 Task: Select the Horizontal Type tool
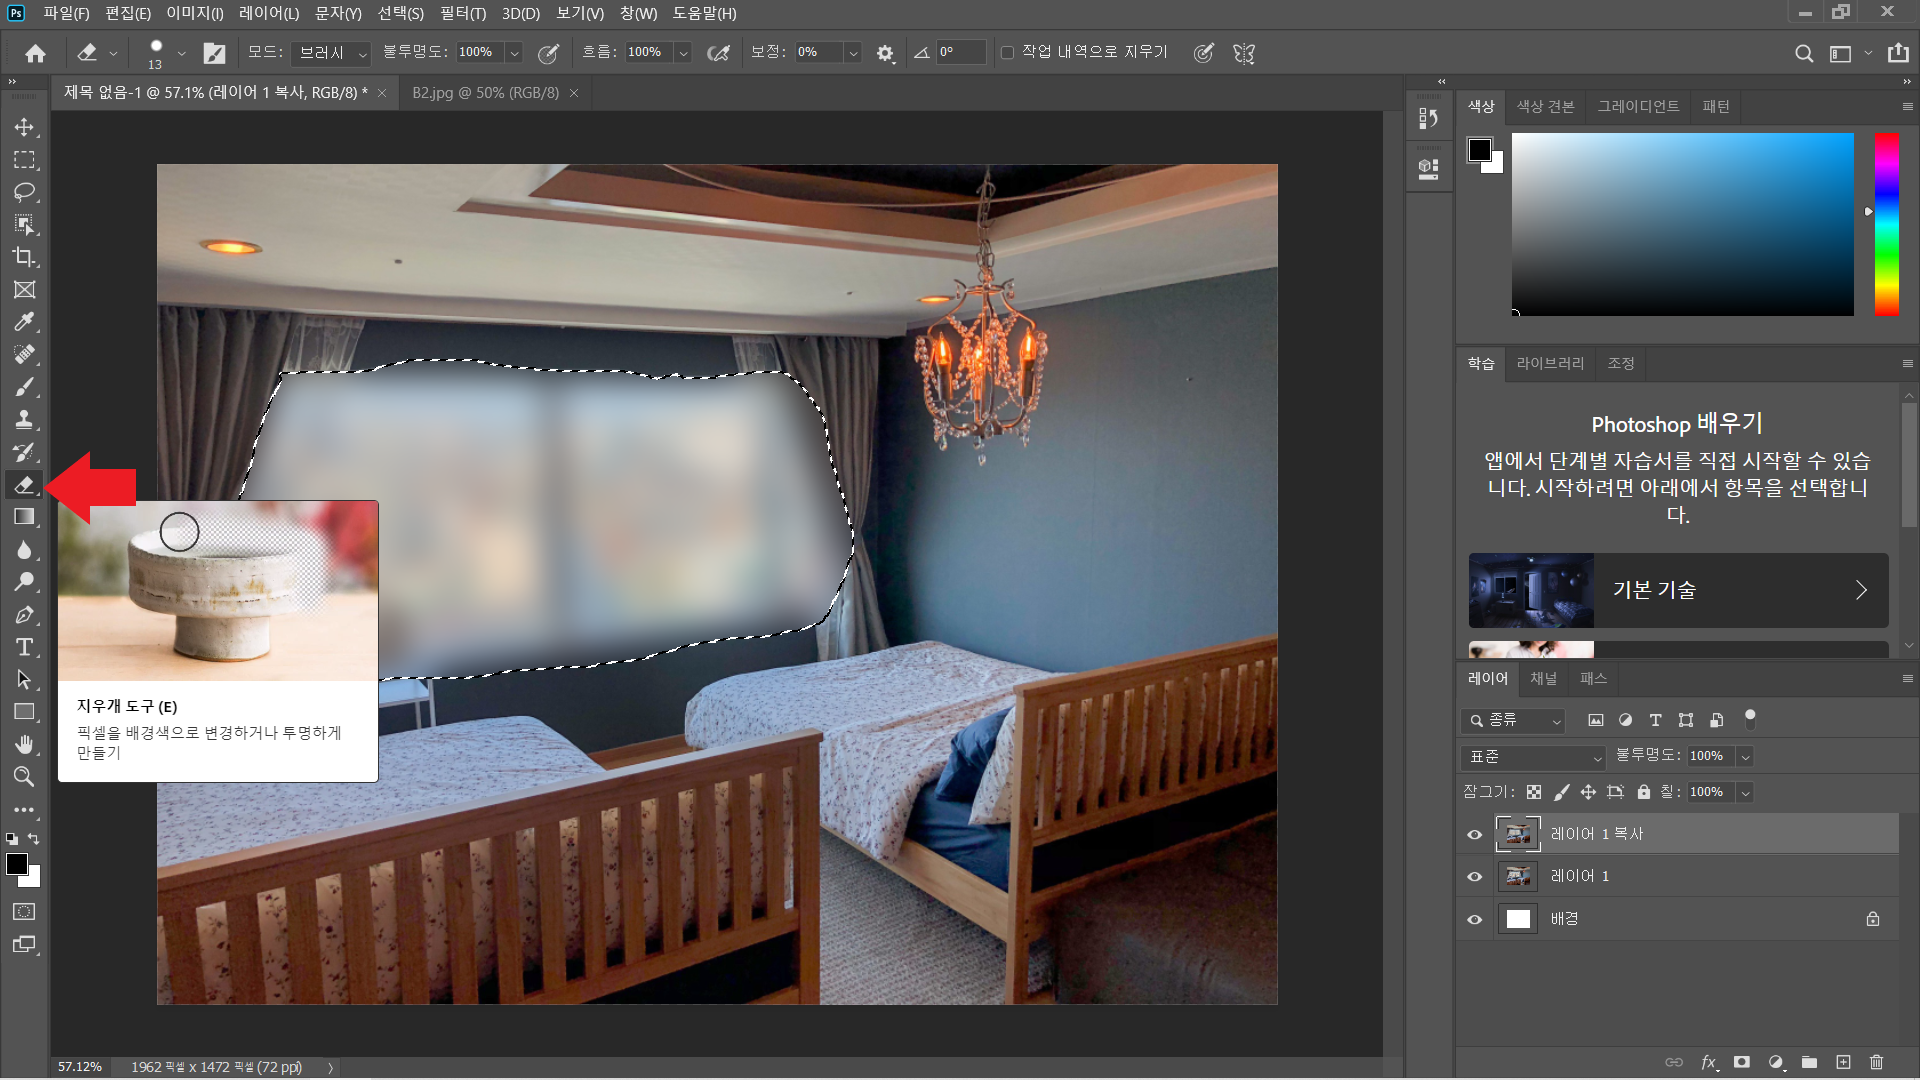click(x=24, y=647)
